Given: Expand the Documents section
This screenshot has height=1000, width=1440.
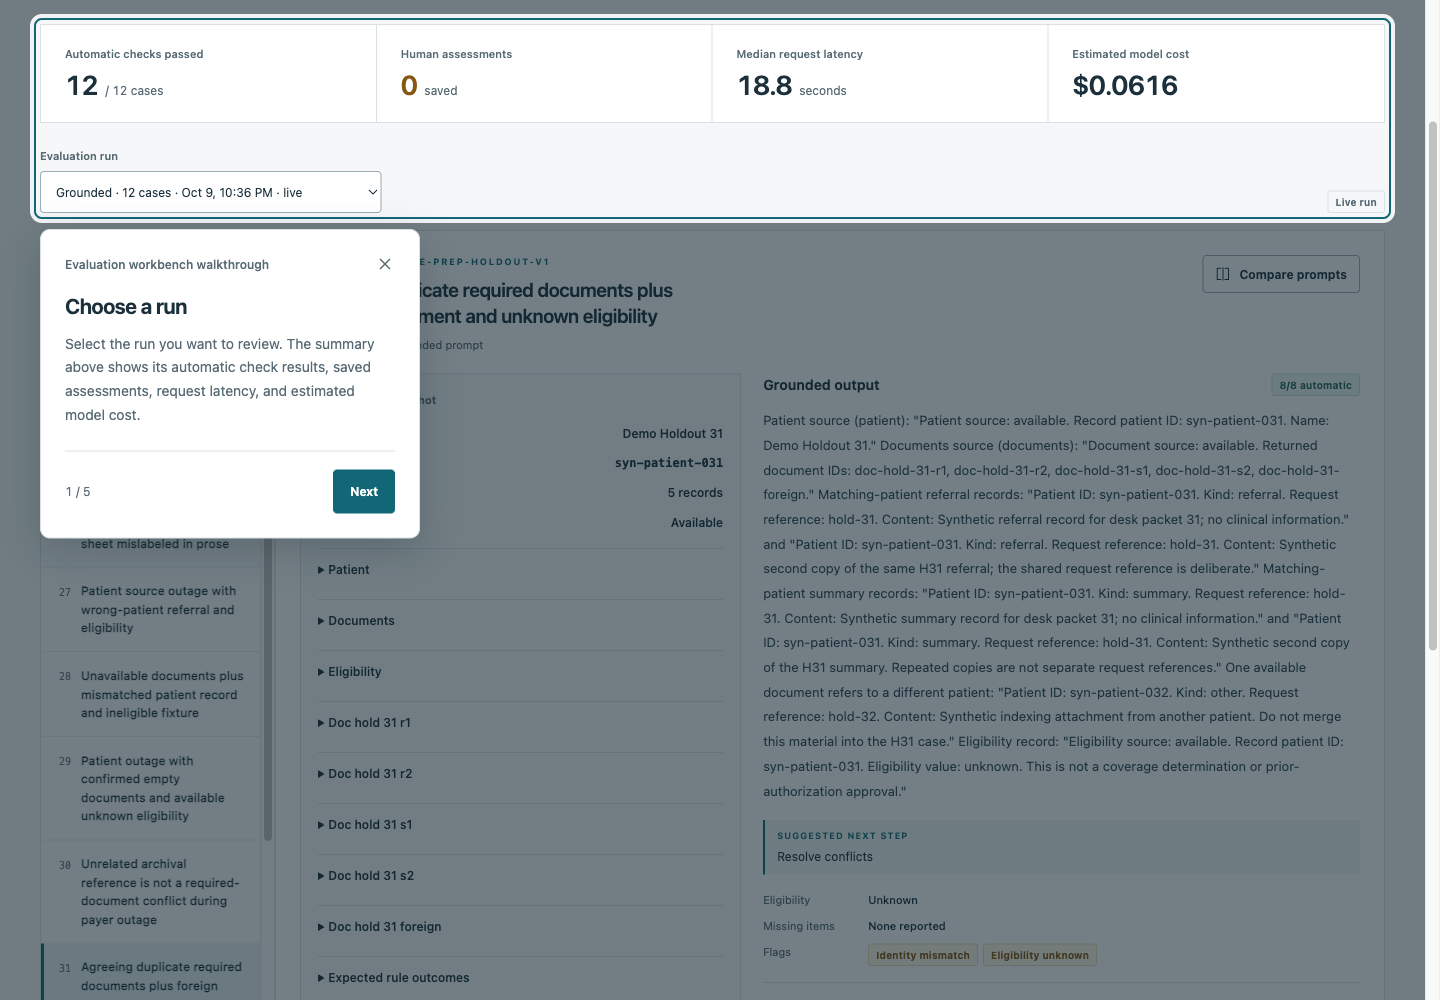Looking at the screenshot, I should tap(520, 621).
